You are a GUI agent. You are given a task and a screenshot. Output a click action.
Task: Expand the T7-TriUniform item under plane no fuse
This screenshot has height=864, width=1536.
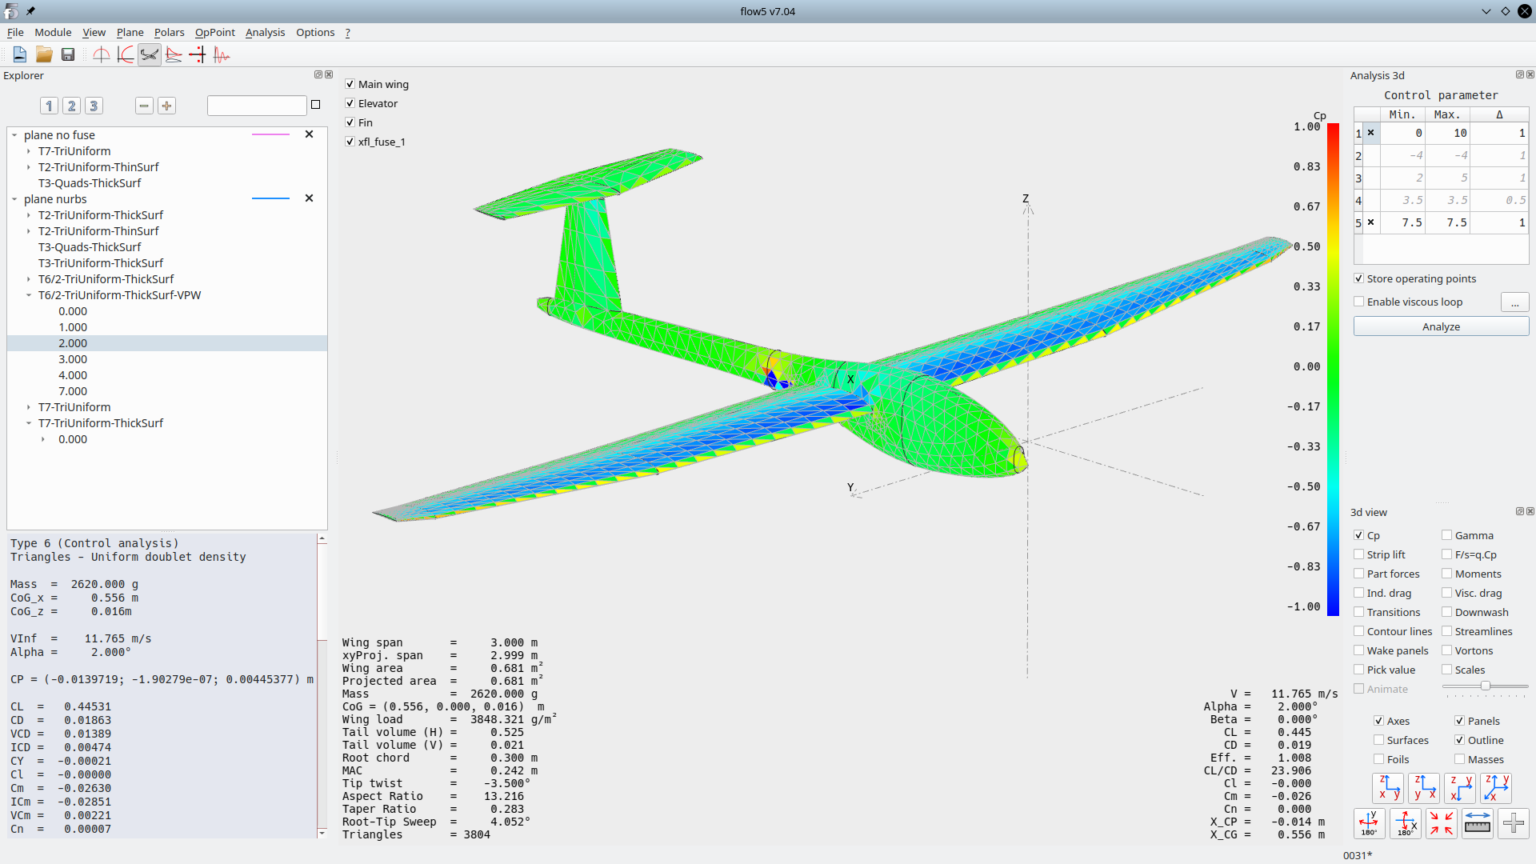[29, 151]
